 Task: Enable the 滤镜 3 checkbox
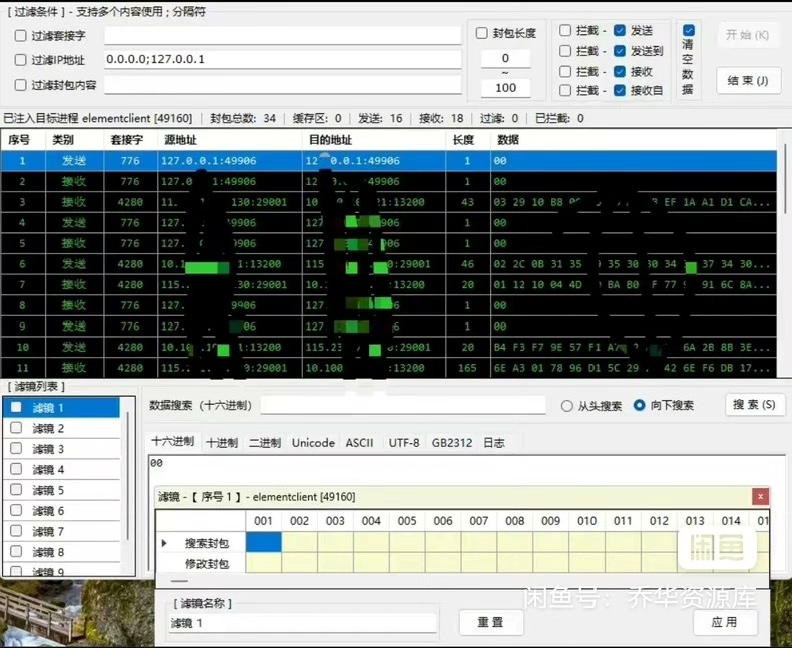[x=16, y=448]
